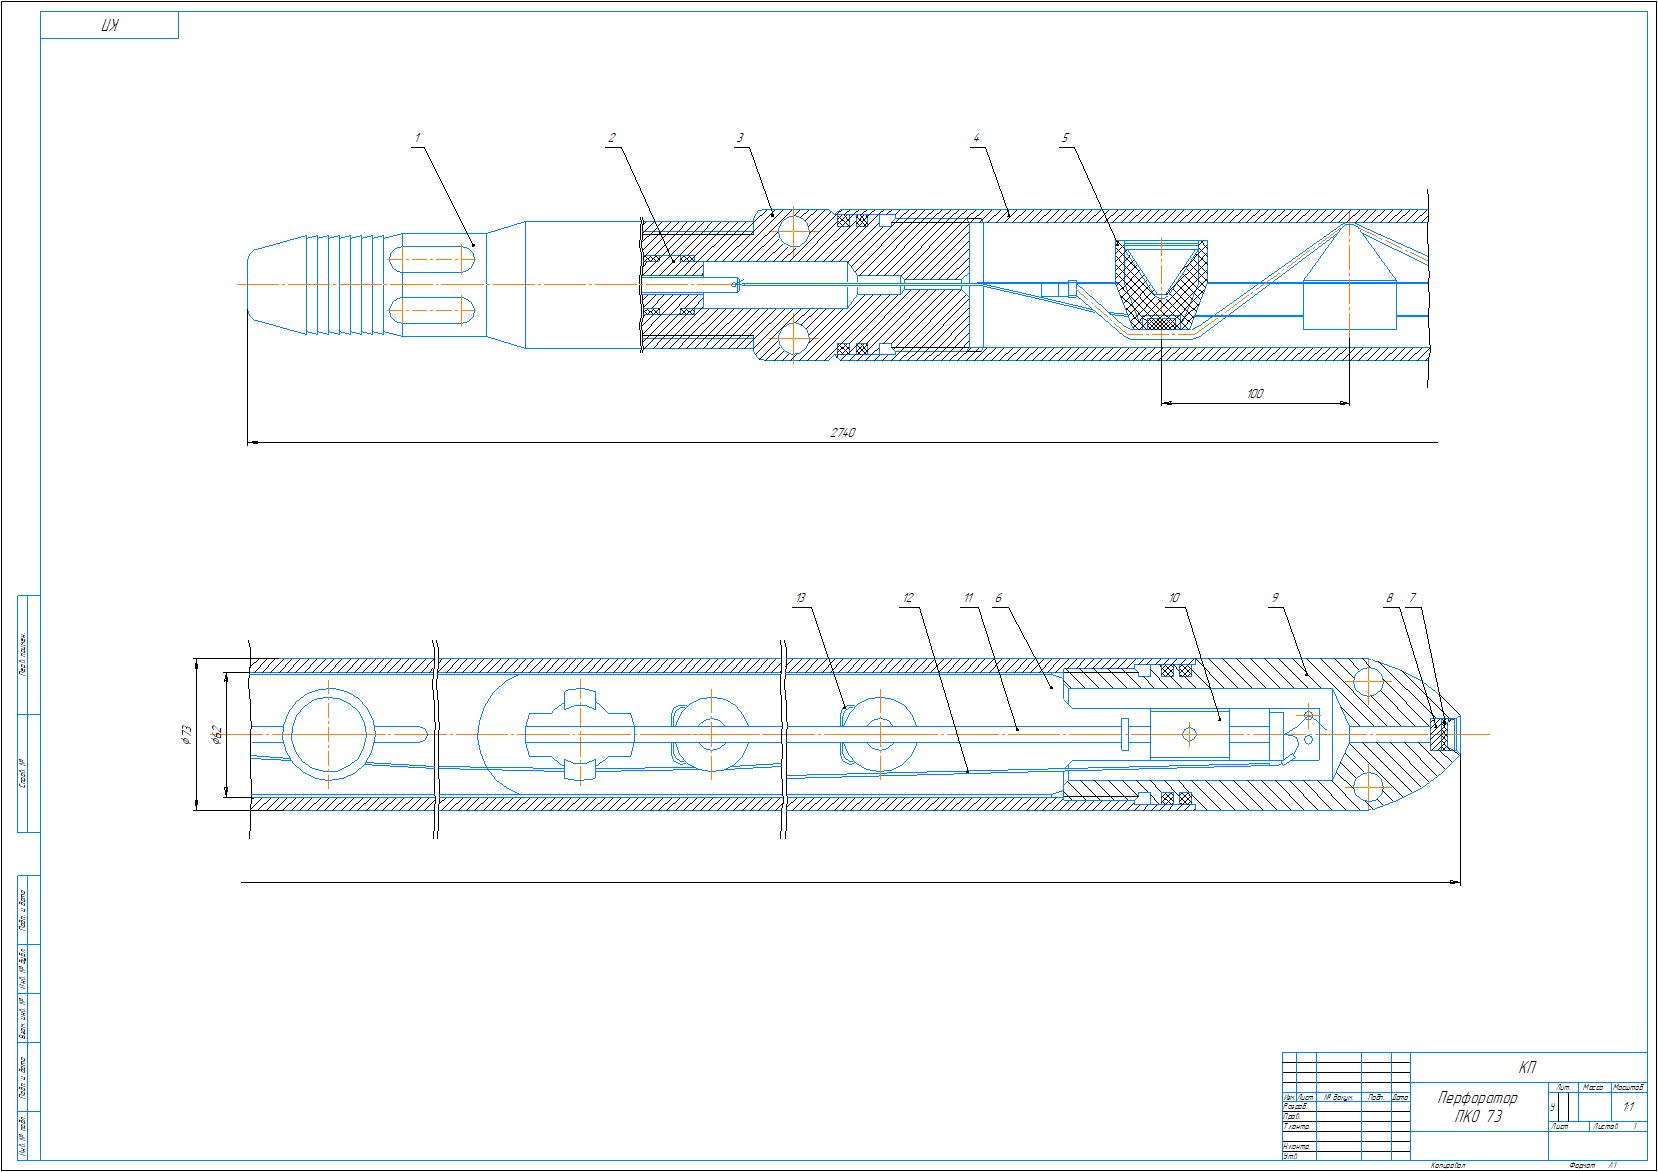This screenshot has height=1172, width=1658.
Task: Select the ø73 outer diameter dimension
Action: click(x=185, y=734)
